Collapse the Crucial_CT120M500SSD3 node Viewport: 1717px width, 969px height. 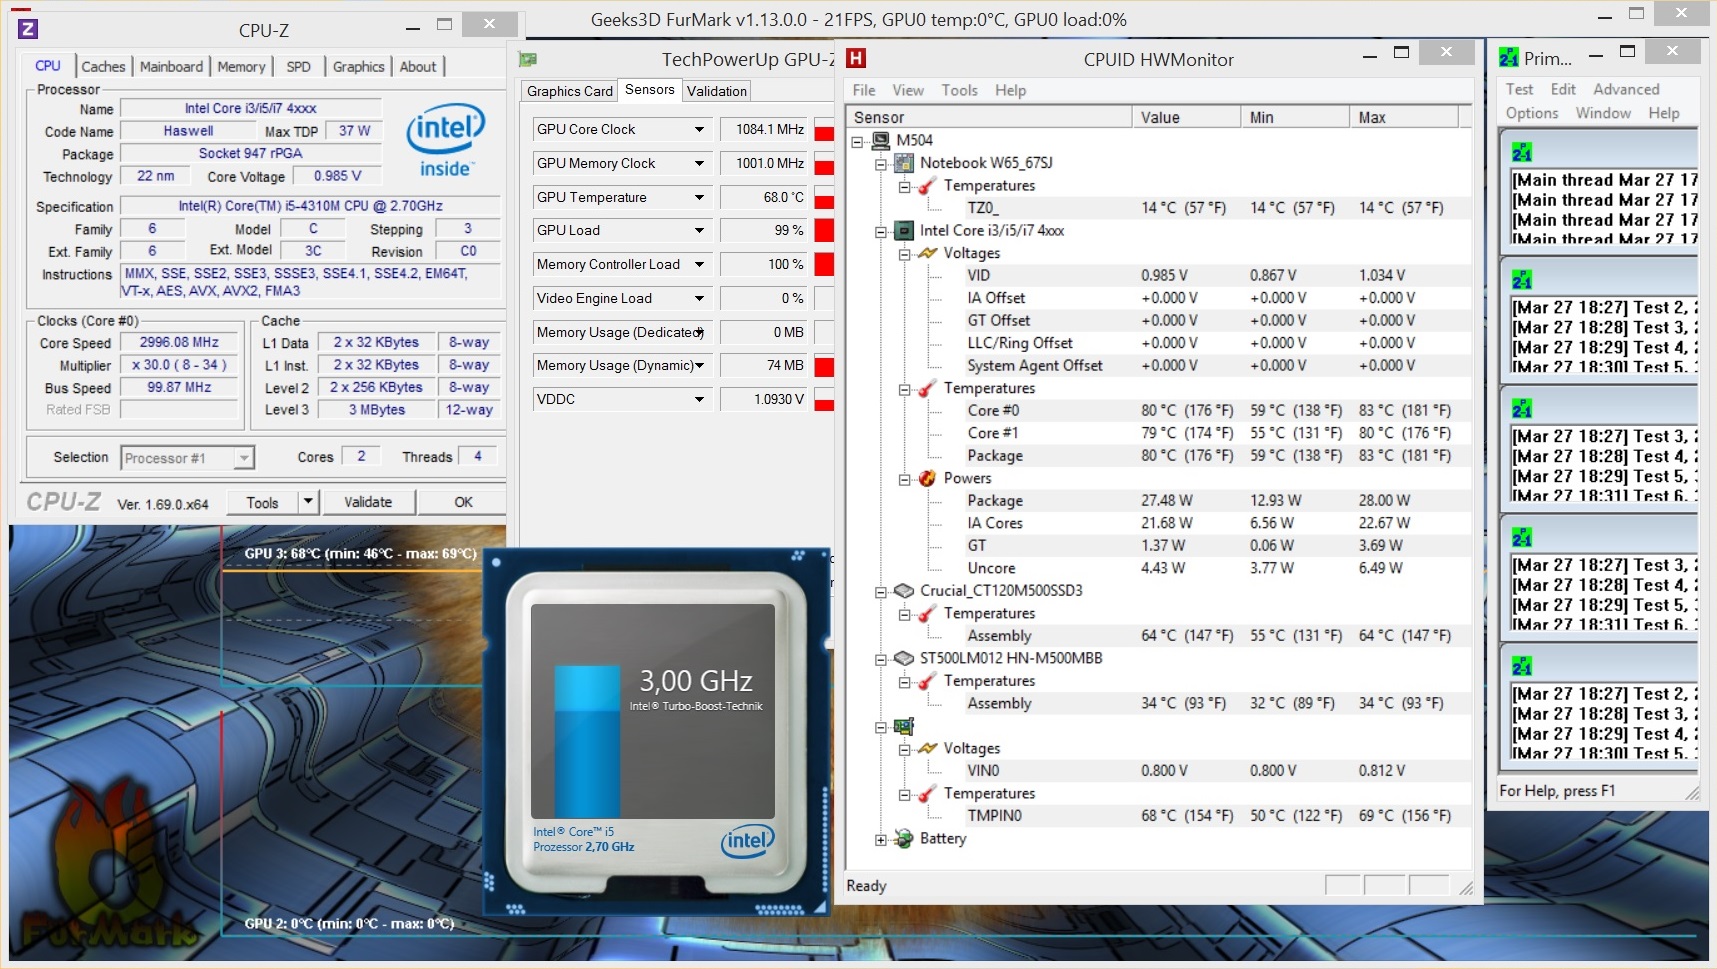tap(881, 592)
